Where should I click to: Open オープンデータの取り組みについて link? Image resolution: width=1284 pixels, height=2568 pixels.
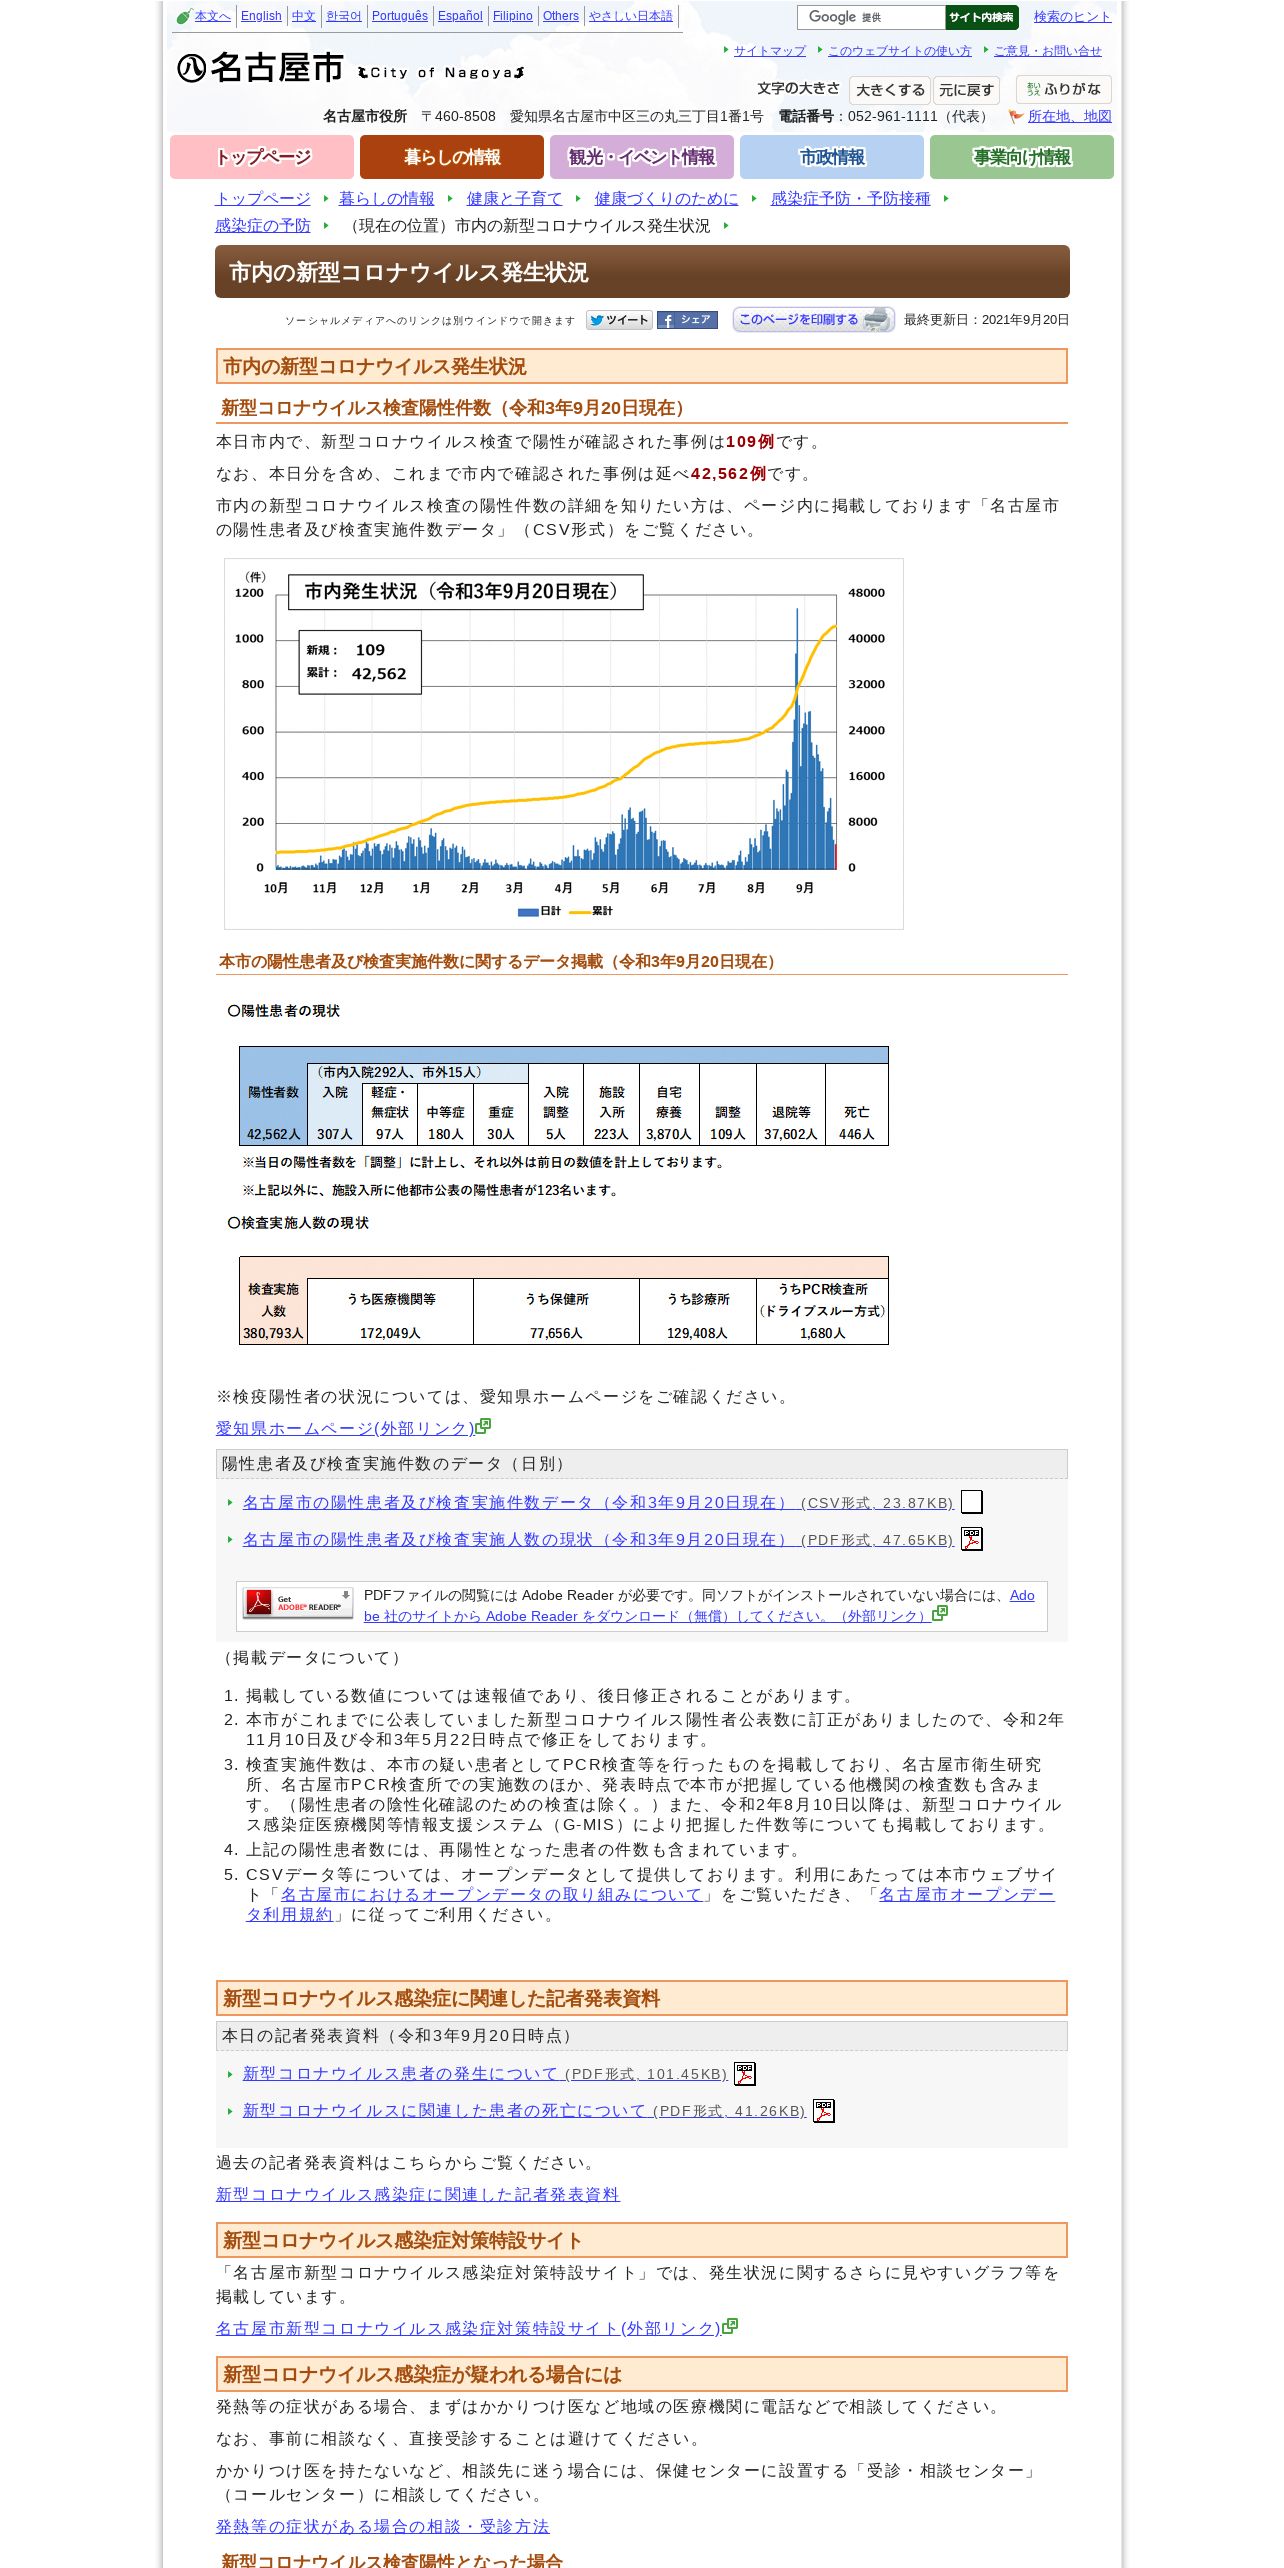coord(491,1894)
